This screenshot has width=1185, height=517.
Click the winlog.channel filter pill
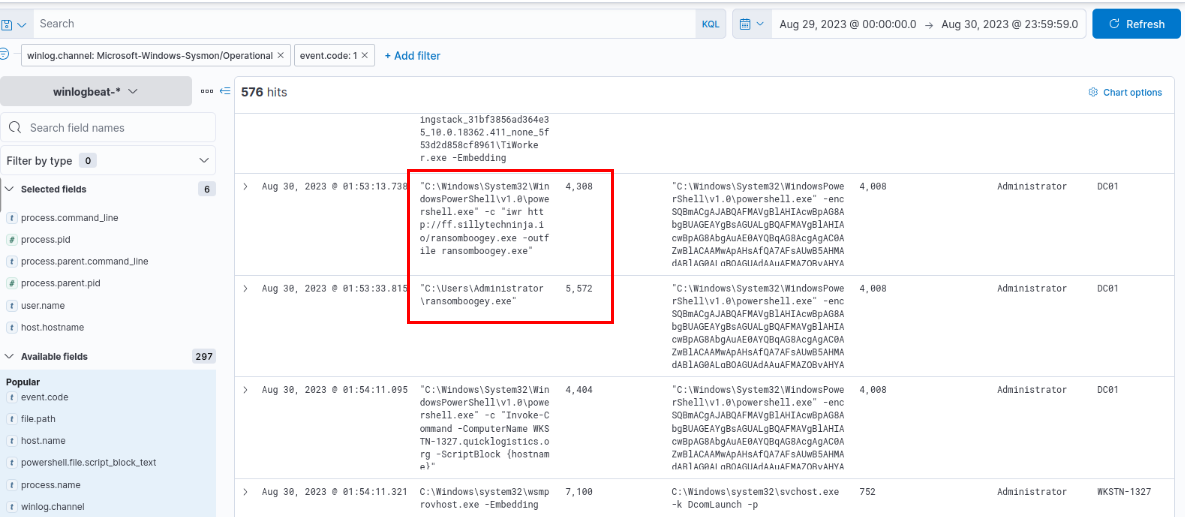point(149,55)
